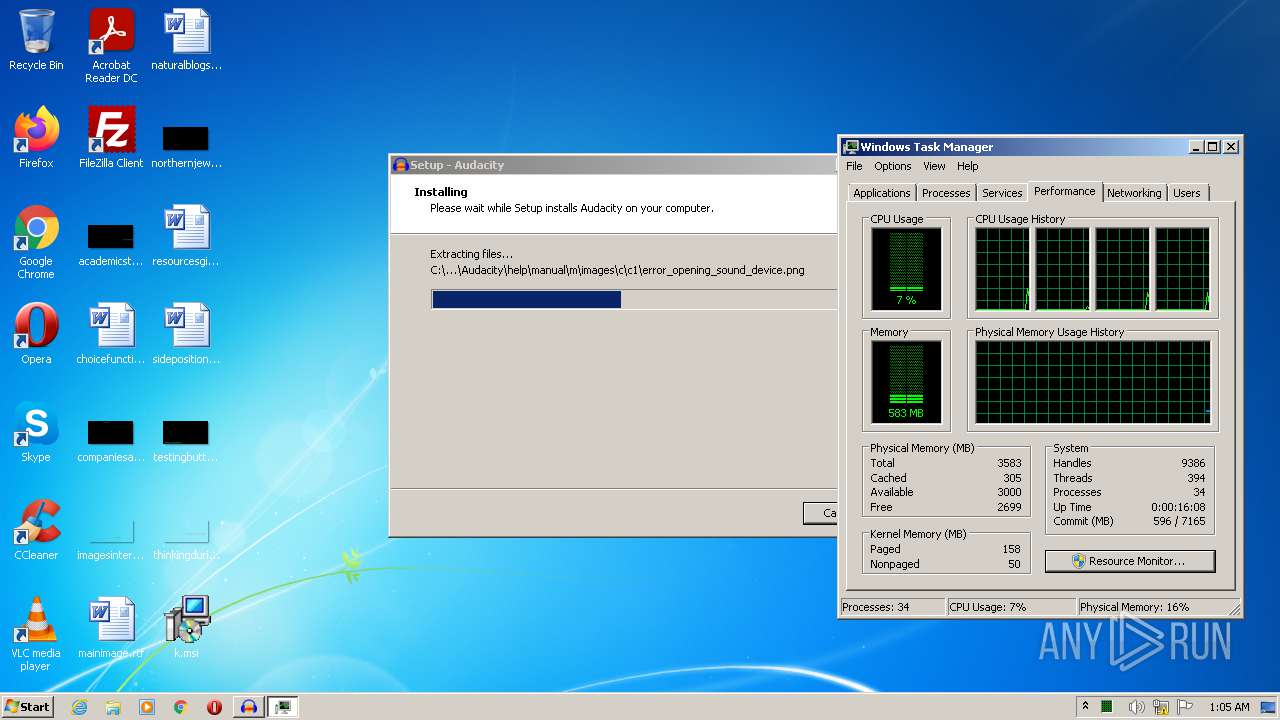The image size is (1280, 720).
Task: Open Internet Explorer from the taskbar
Action: point(79,707)
